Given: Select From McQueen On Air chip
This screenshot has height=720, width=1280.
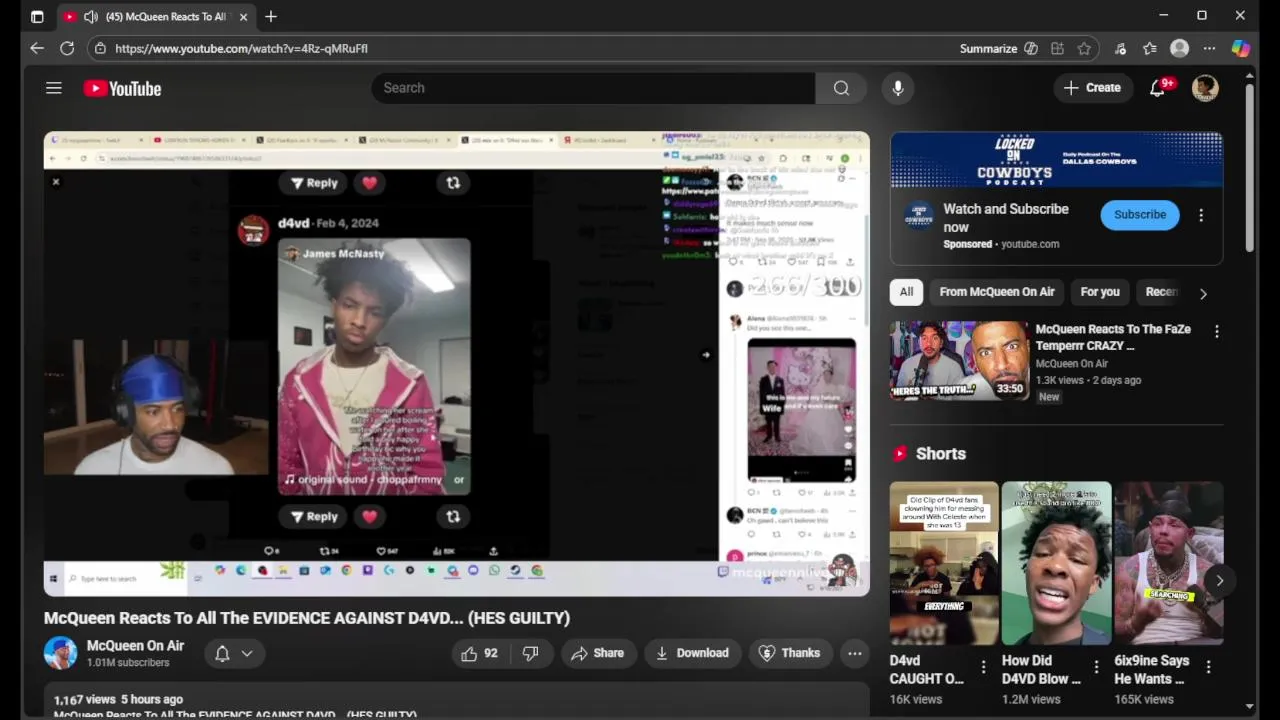Looking at the screenshot, I should [997, 292].
